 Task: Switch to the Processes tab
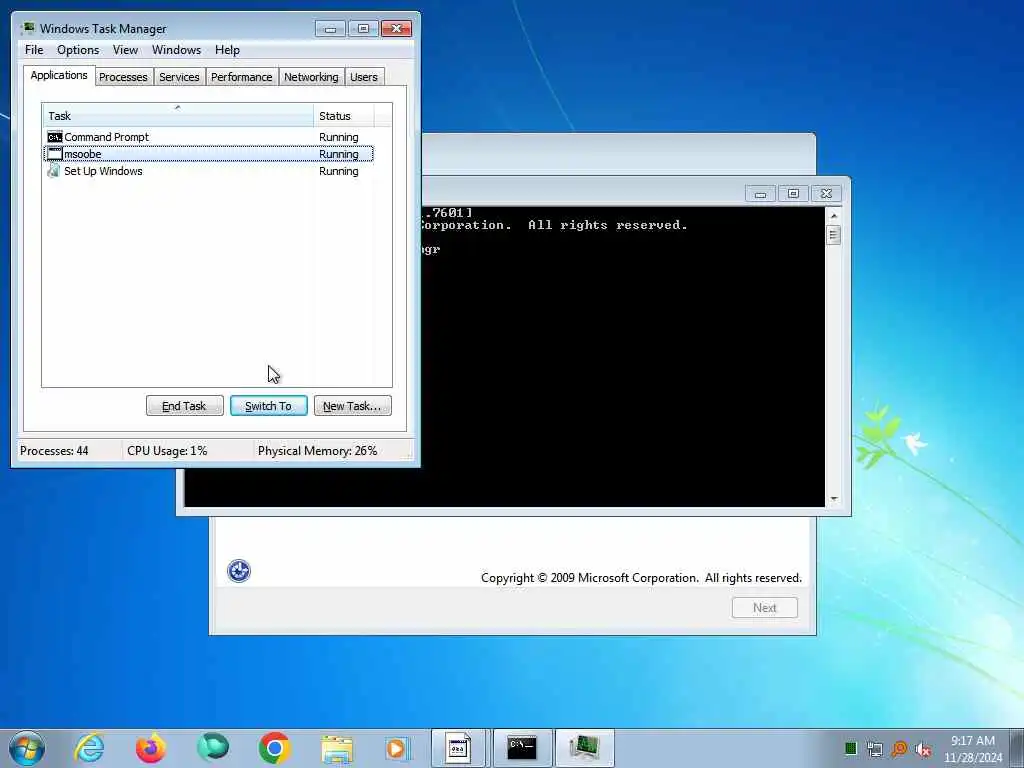pyautogui.click(x=123, y=77)
